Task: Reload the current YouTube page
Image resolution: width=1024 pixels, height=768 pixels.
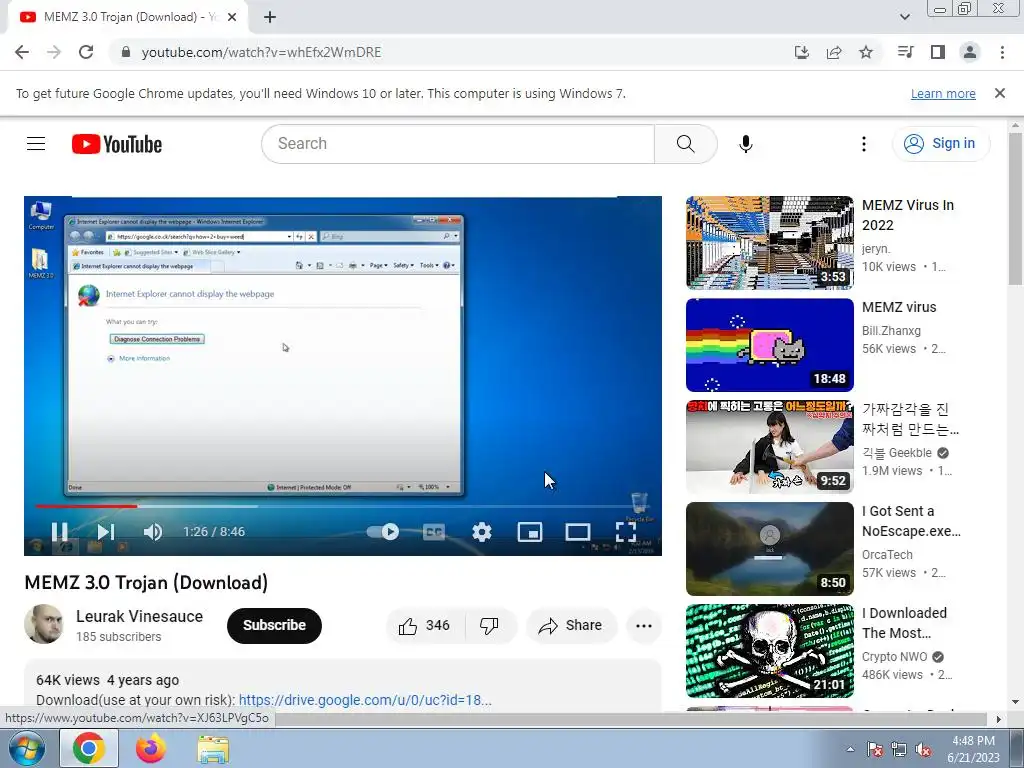Action: click(86, 52)
